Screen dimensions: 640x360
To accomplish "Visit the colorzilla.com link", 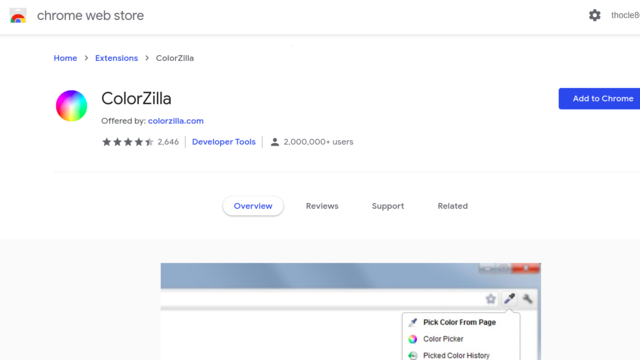I will coord(176,121).
